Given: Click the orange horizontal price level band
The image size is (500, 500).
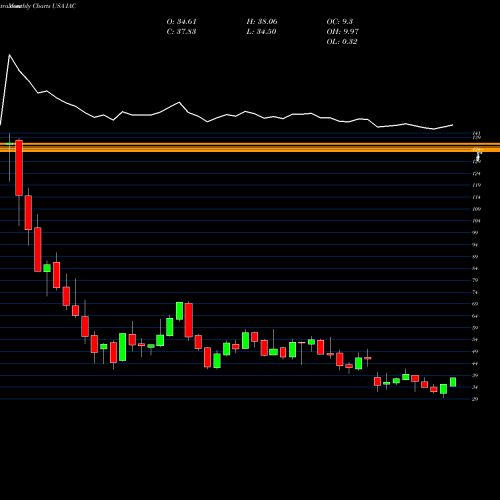Looking at the screenshot, I should 250,147.
